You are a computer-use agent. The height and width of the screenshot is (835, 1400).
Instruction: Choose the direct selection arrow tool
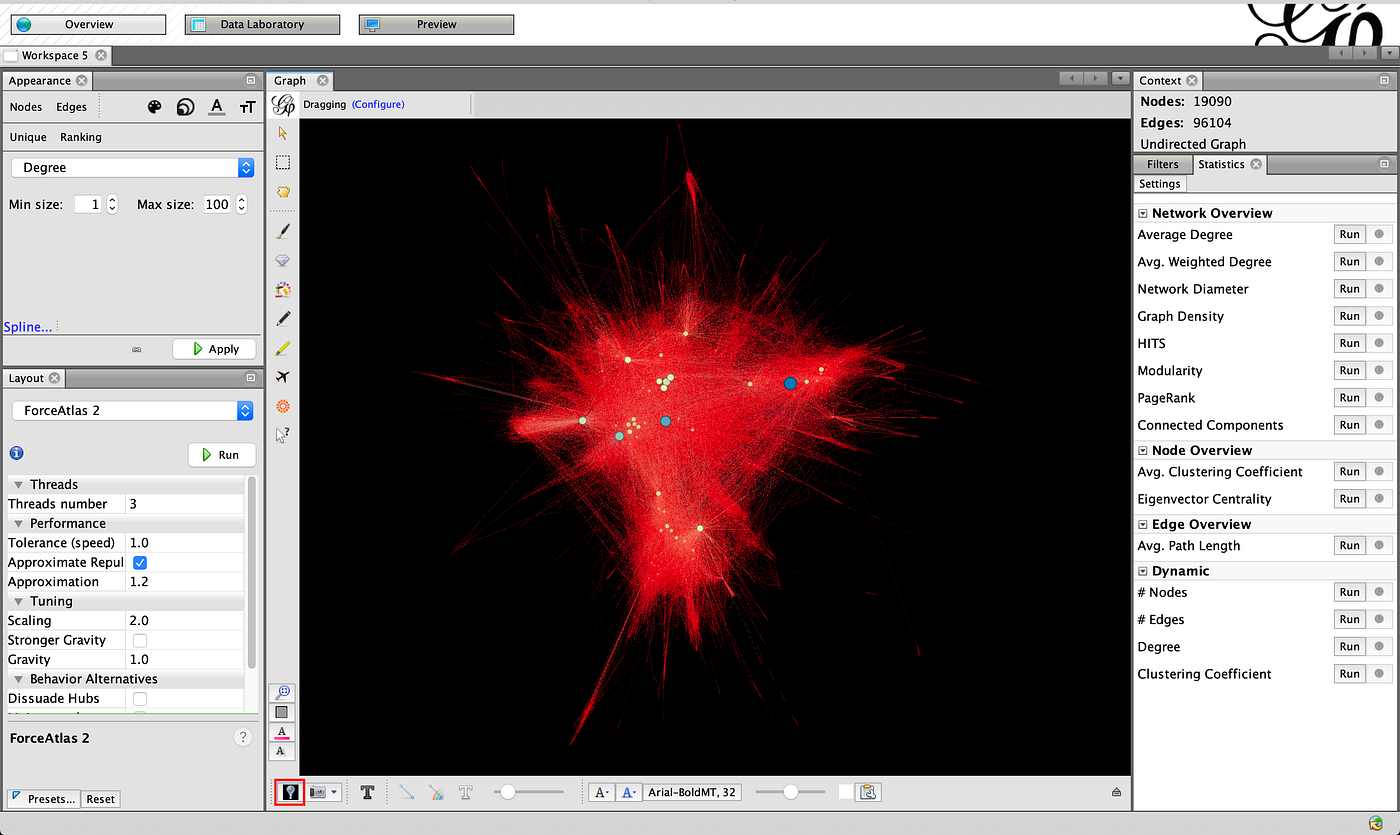pyautogui.click(x=283, y=132)
